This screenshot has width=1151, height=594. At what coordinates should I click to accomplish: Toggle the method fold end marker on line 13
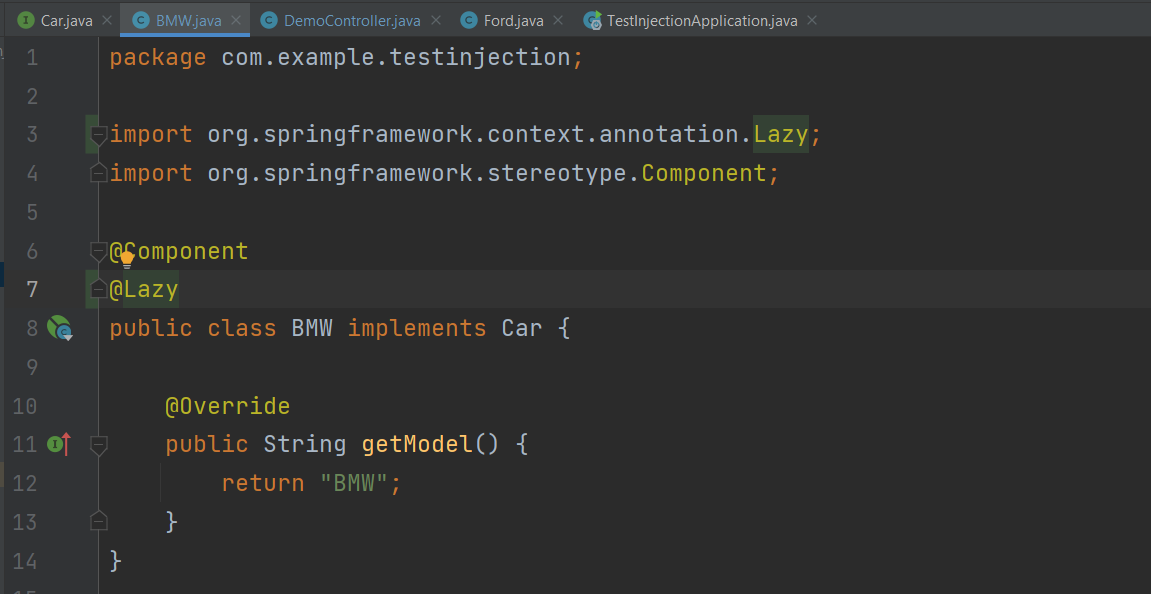pyautogui.click(x=98, y=522)
